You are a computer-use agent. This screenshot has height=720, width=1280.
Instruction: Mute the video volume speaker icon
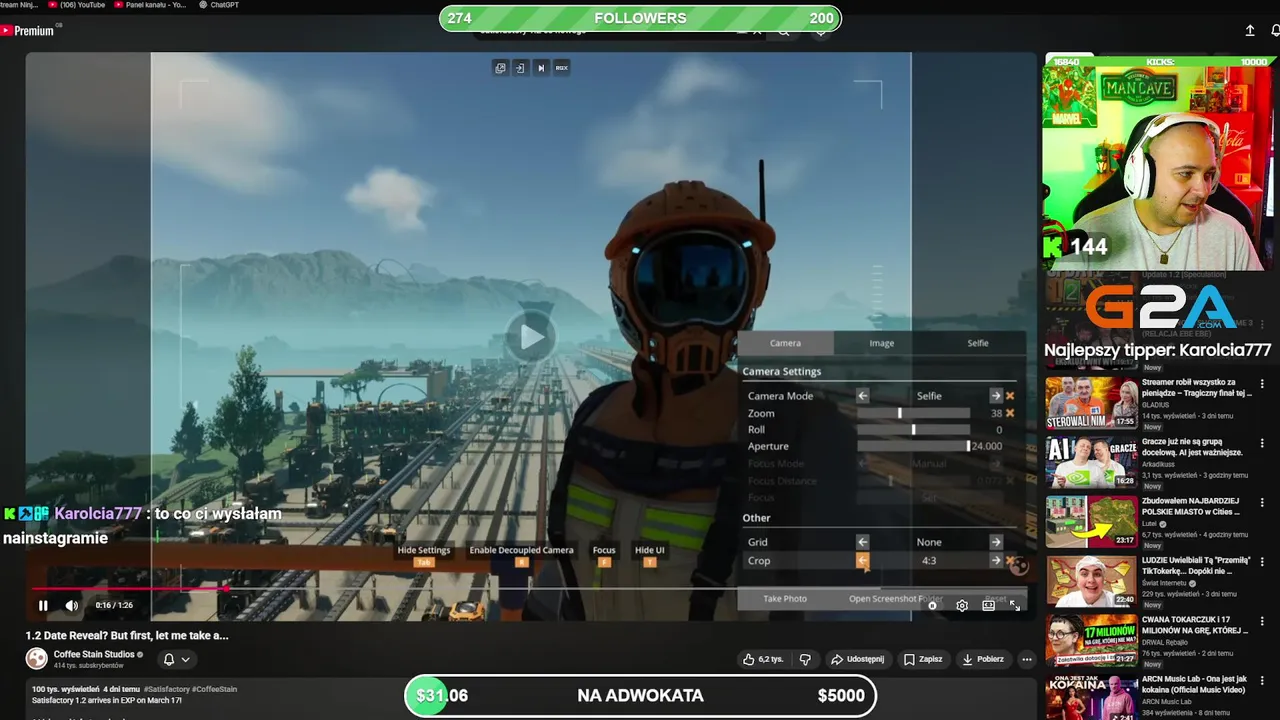[72, 605]
